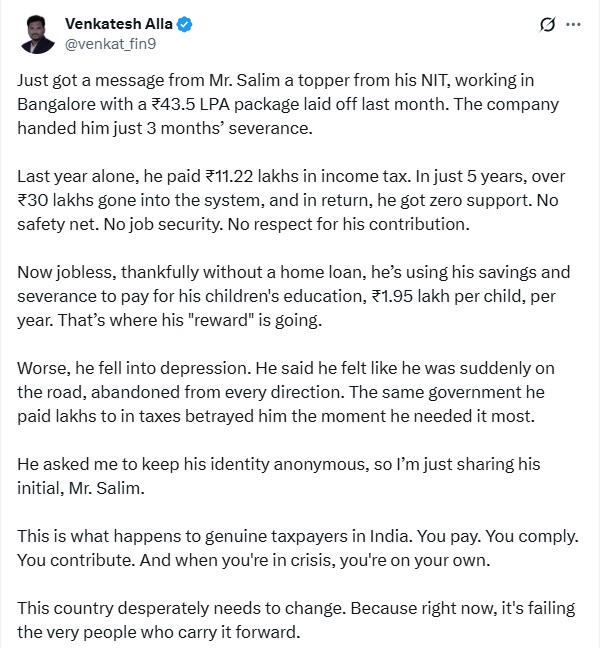Open the three-dot more options menu
The width and height of the screenshot is (602, 648).
pos(572,25)
